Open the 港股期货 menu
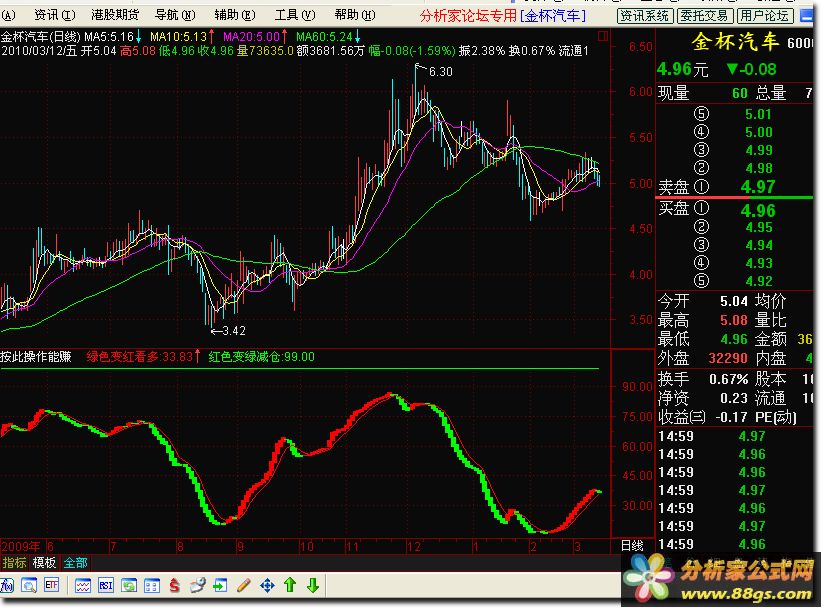Screen dimensions: 823x609 tap(115, 15)
